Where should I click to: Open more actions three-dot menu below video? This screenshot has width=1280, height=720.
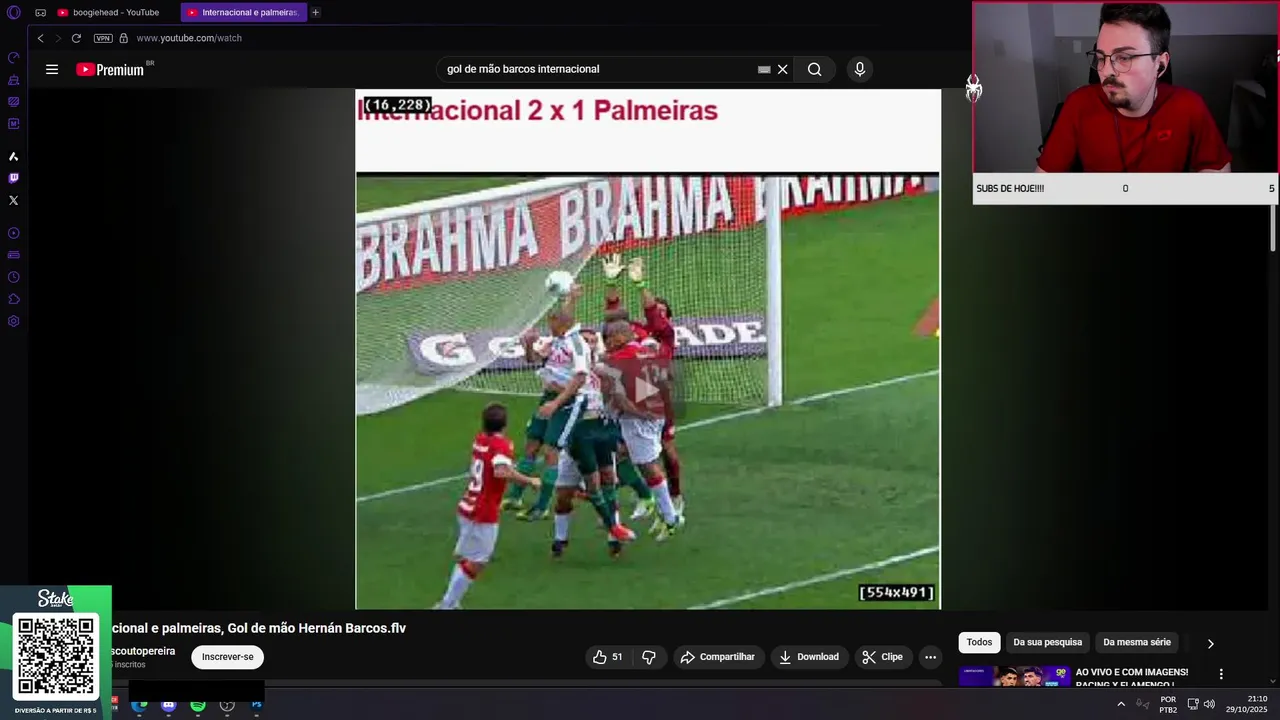[931, 657]
